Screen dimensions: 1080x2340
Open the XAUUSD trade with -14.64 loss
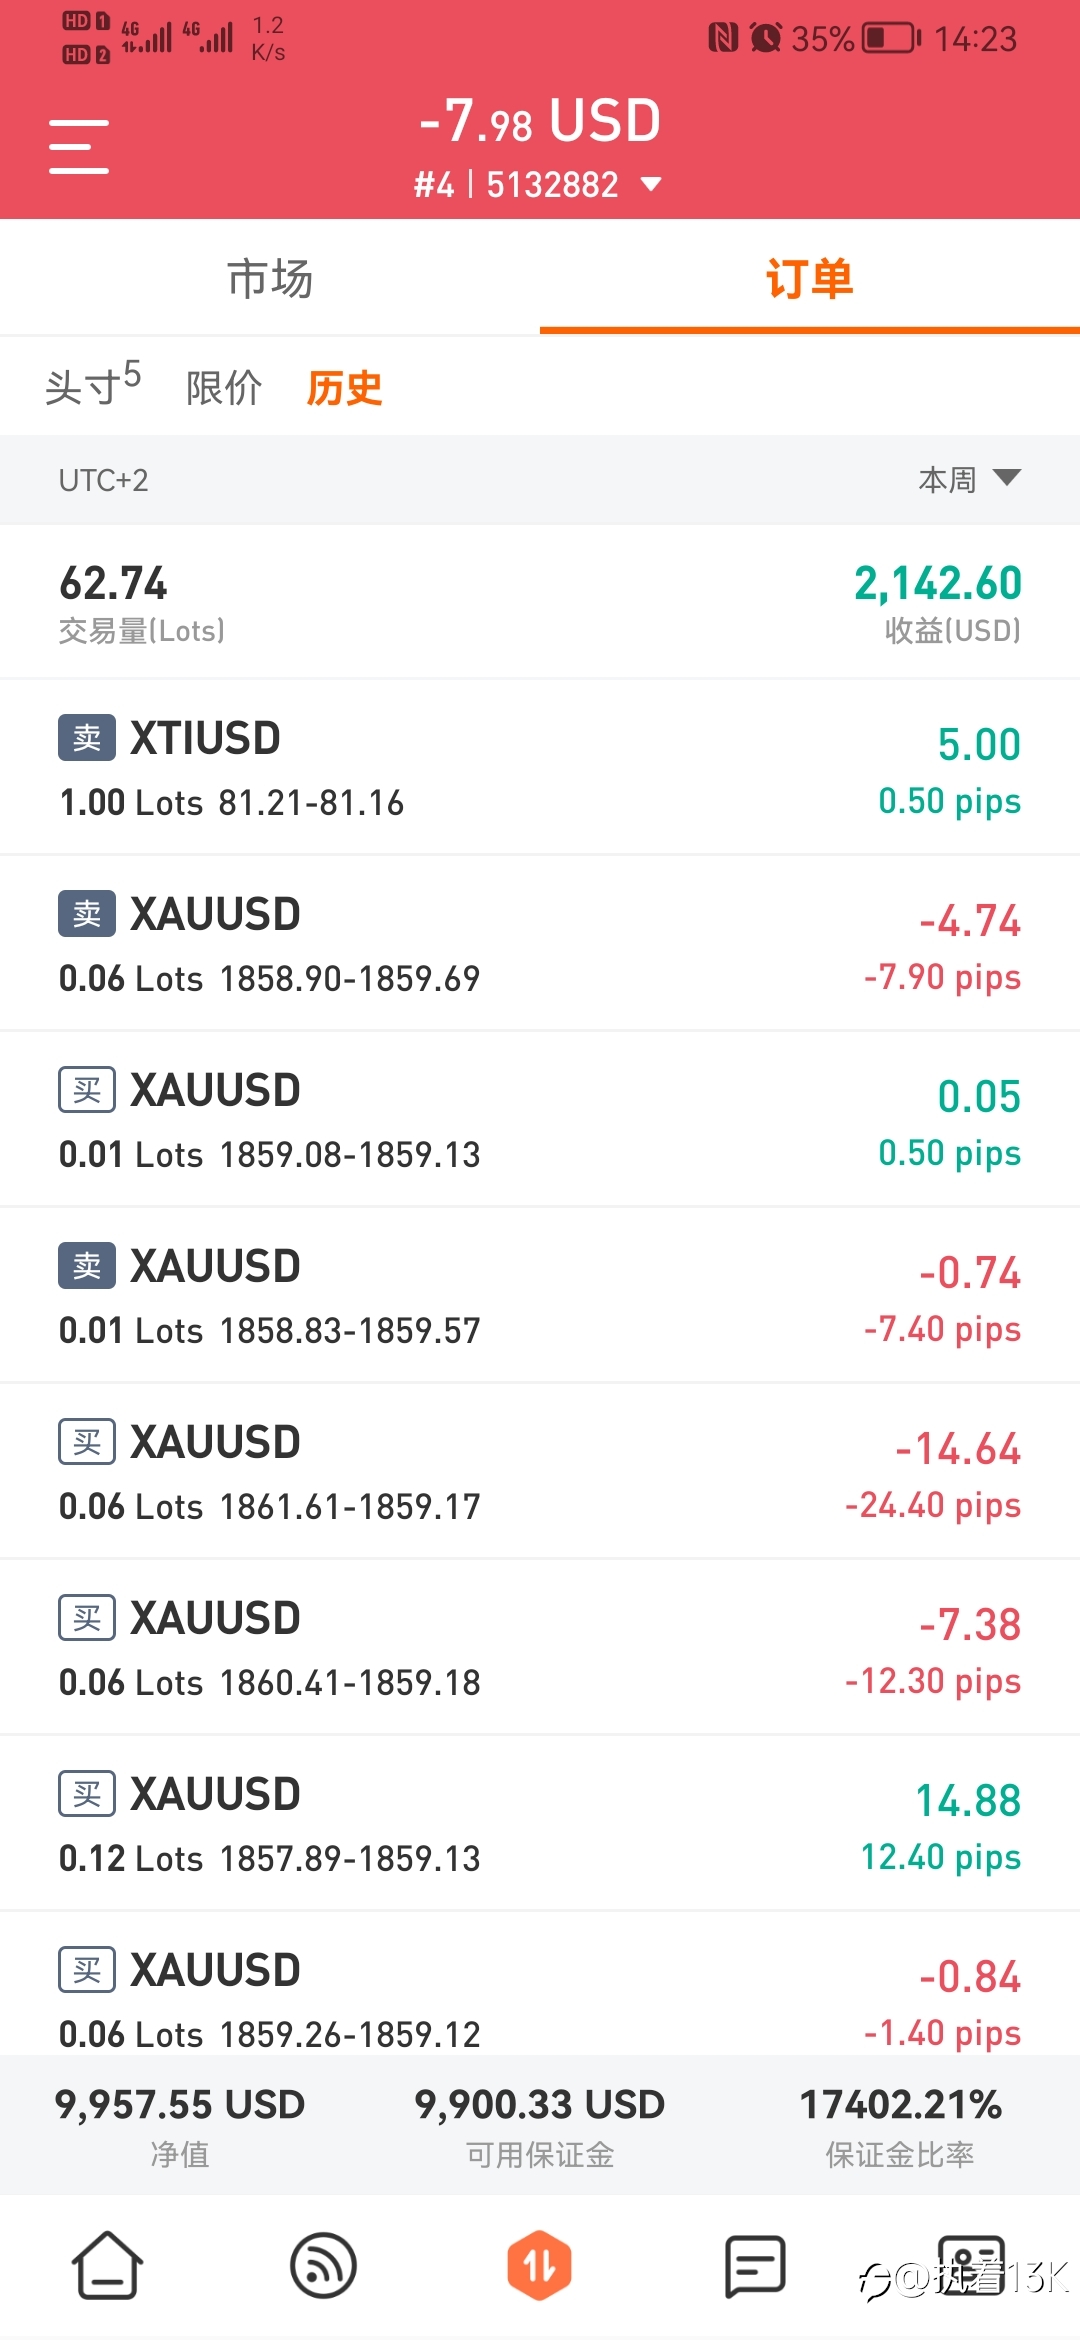540,1472
